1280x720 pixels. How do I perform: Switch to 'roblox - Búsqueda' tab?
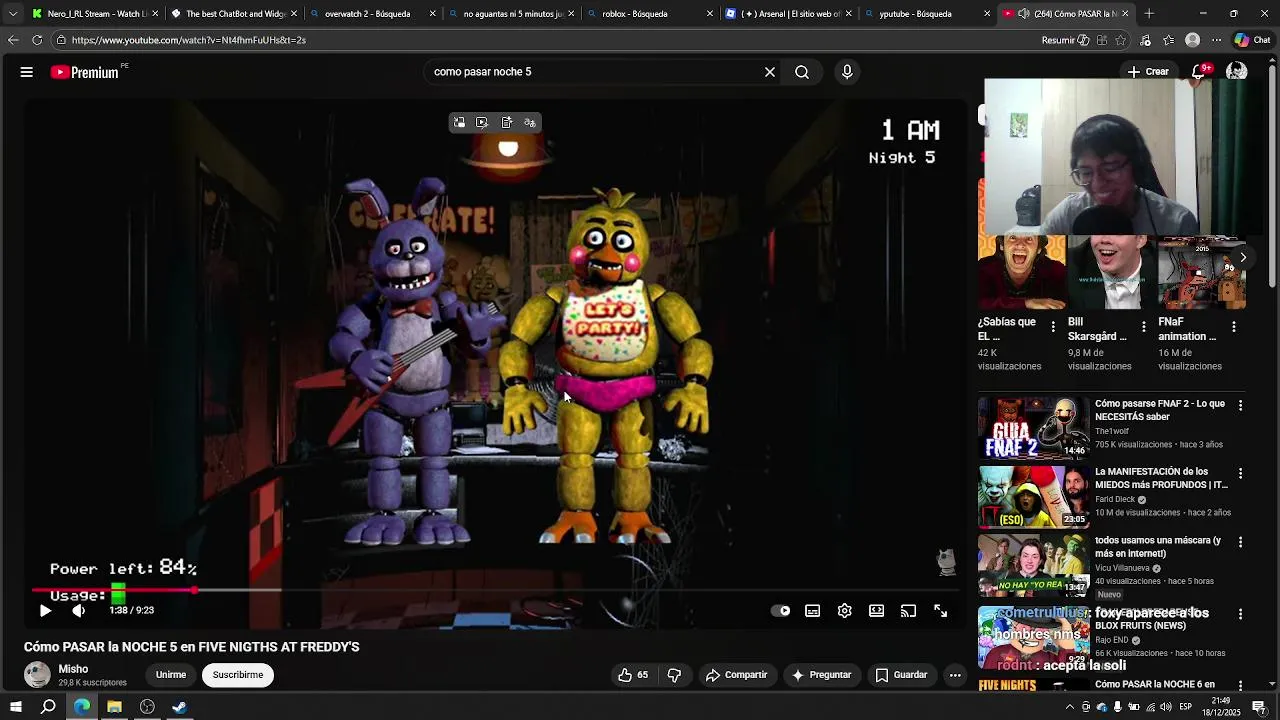click(x=650, y=14)
